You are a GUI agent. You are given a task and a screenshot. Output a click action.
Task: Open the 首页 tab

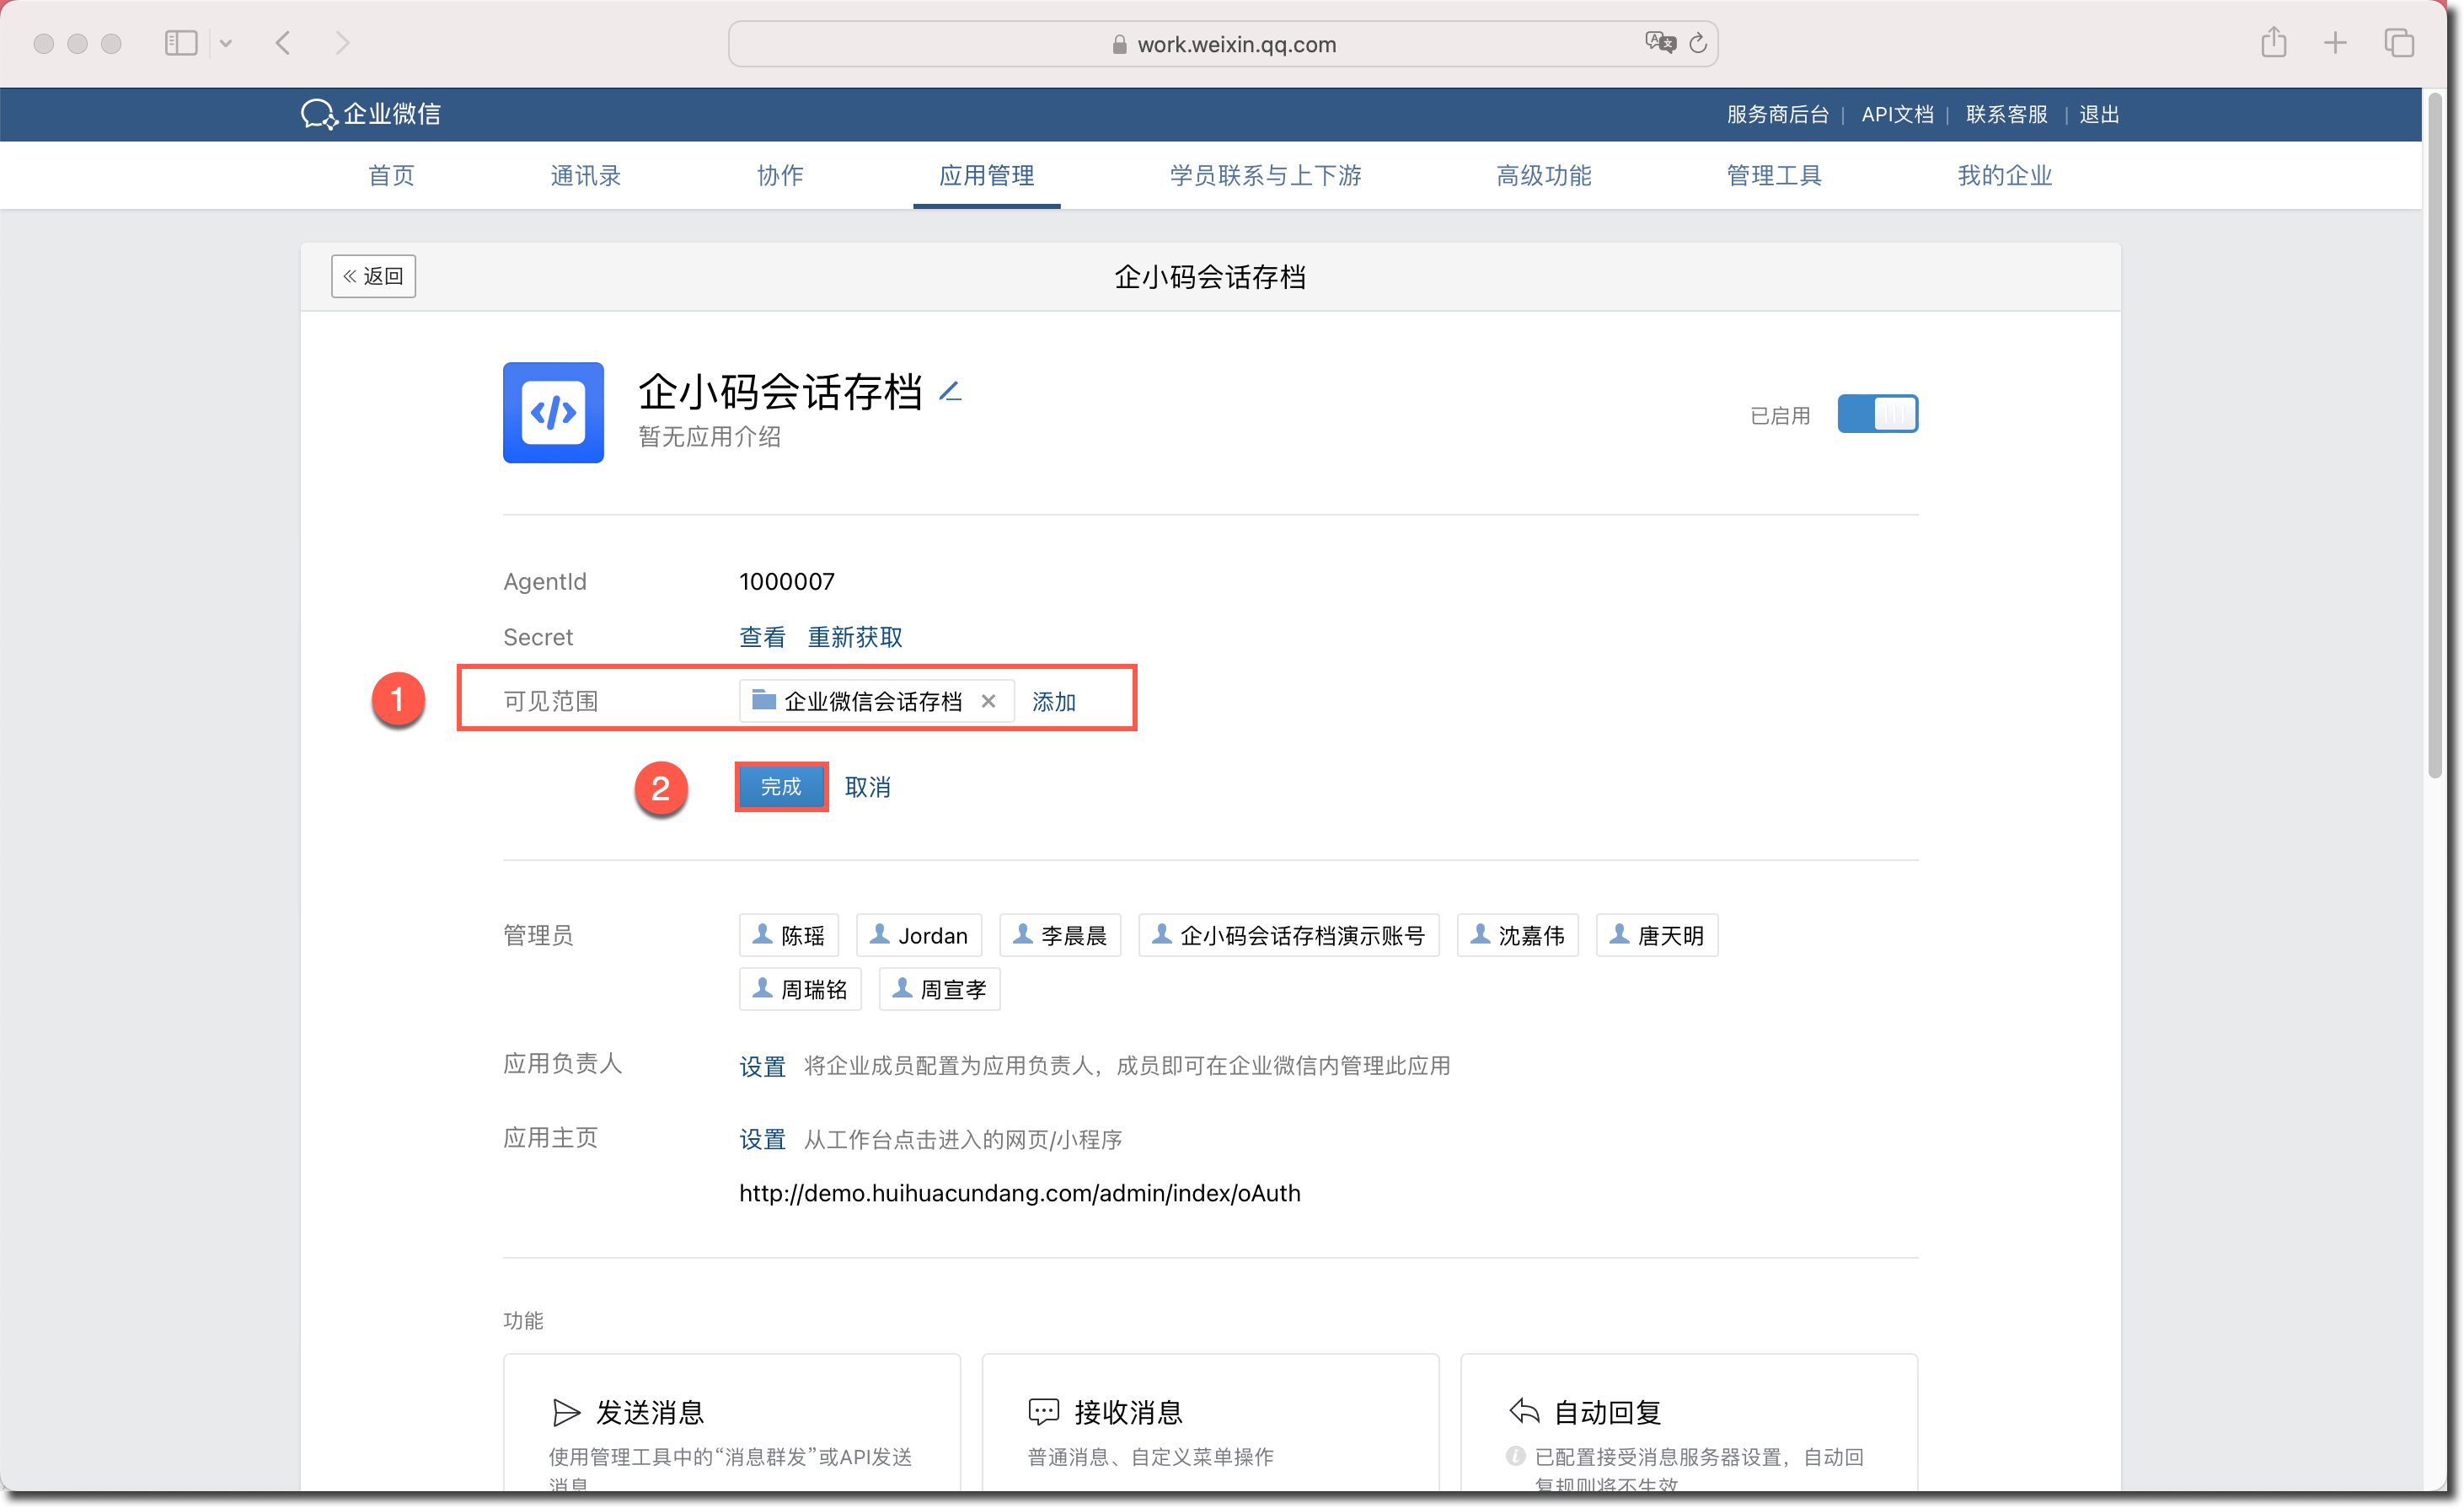coord(391,176)
